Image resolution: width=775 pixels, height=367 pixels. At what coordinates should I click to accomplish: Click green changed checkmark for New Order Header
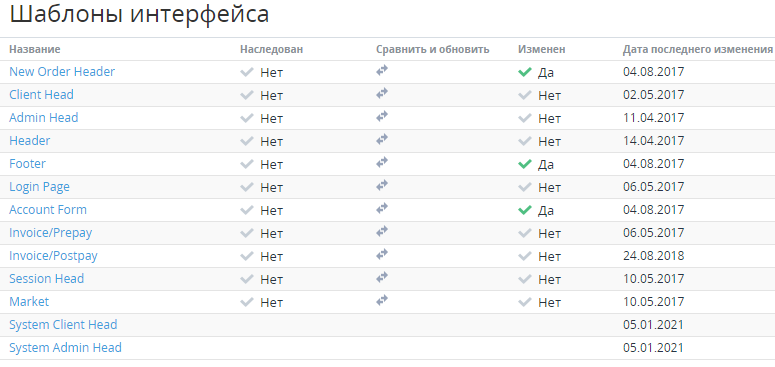tap(524, 73)
